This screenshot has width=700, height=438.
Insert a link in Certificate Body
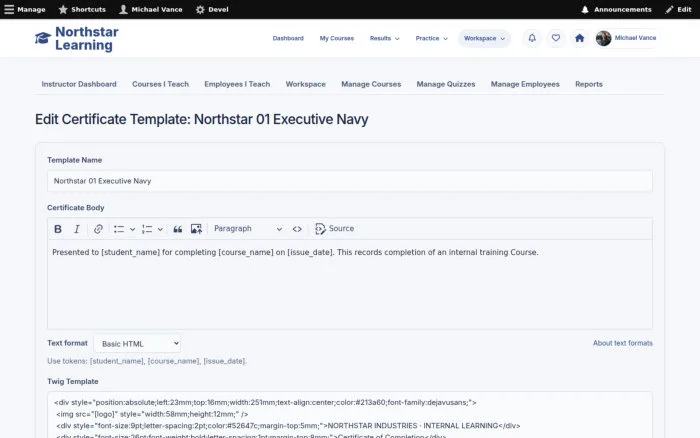coord(98,229)
